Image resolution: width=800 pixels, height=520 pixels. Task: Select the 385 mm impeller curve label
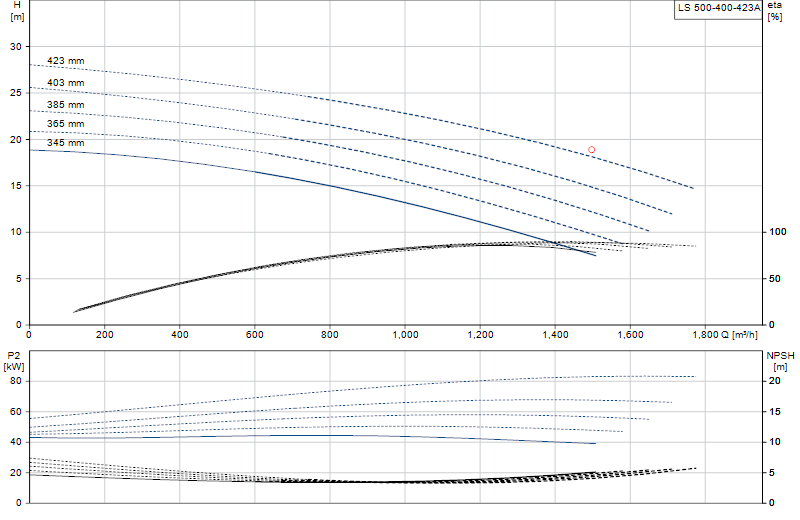pyautogui.click(x=65, y=105)
